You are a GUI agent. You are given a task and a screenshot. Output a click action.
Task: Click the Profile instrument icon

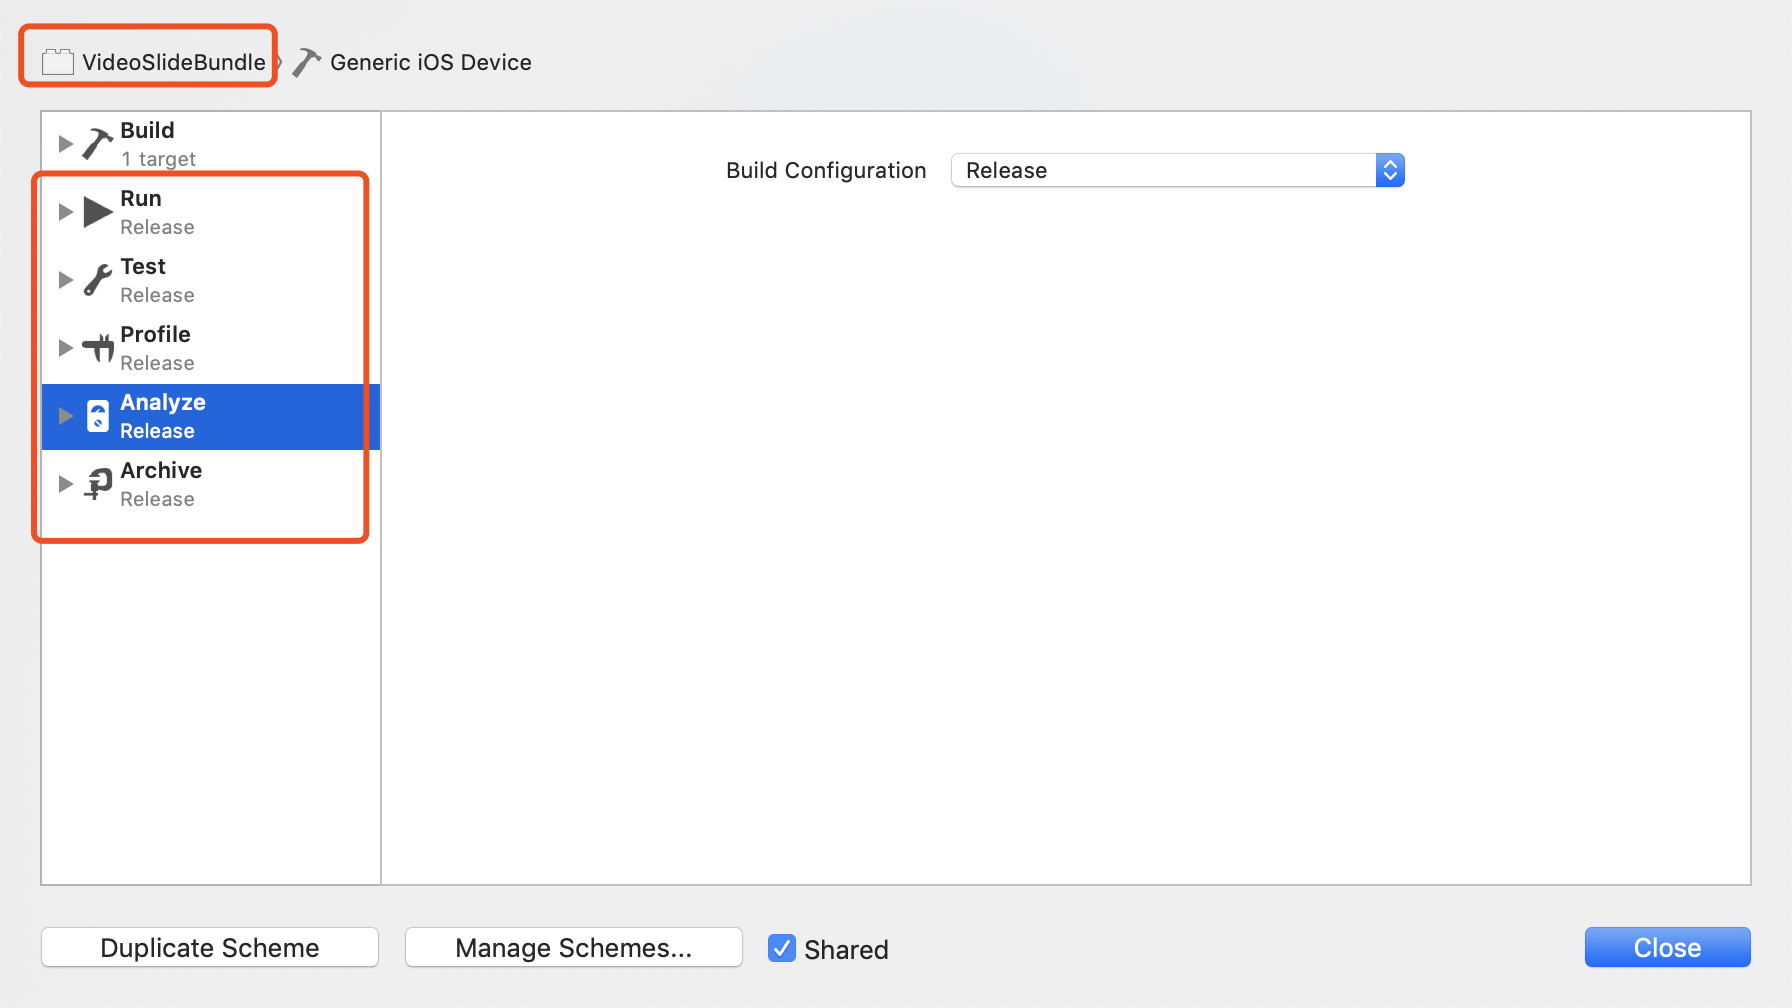point(98,348)
